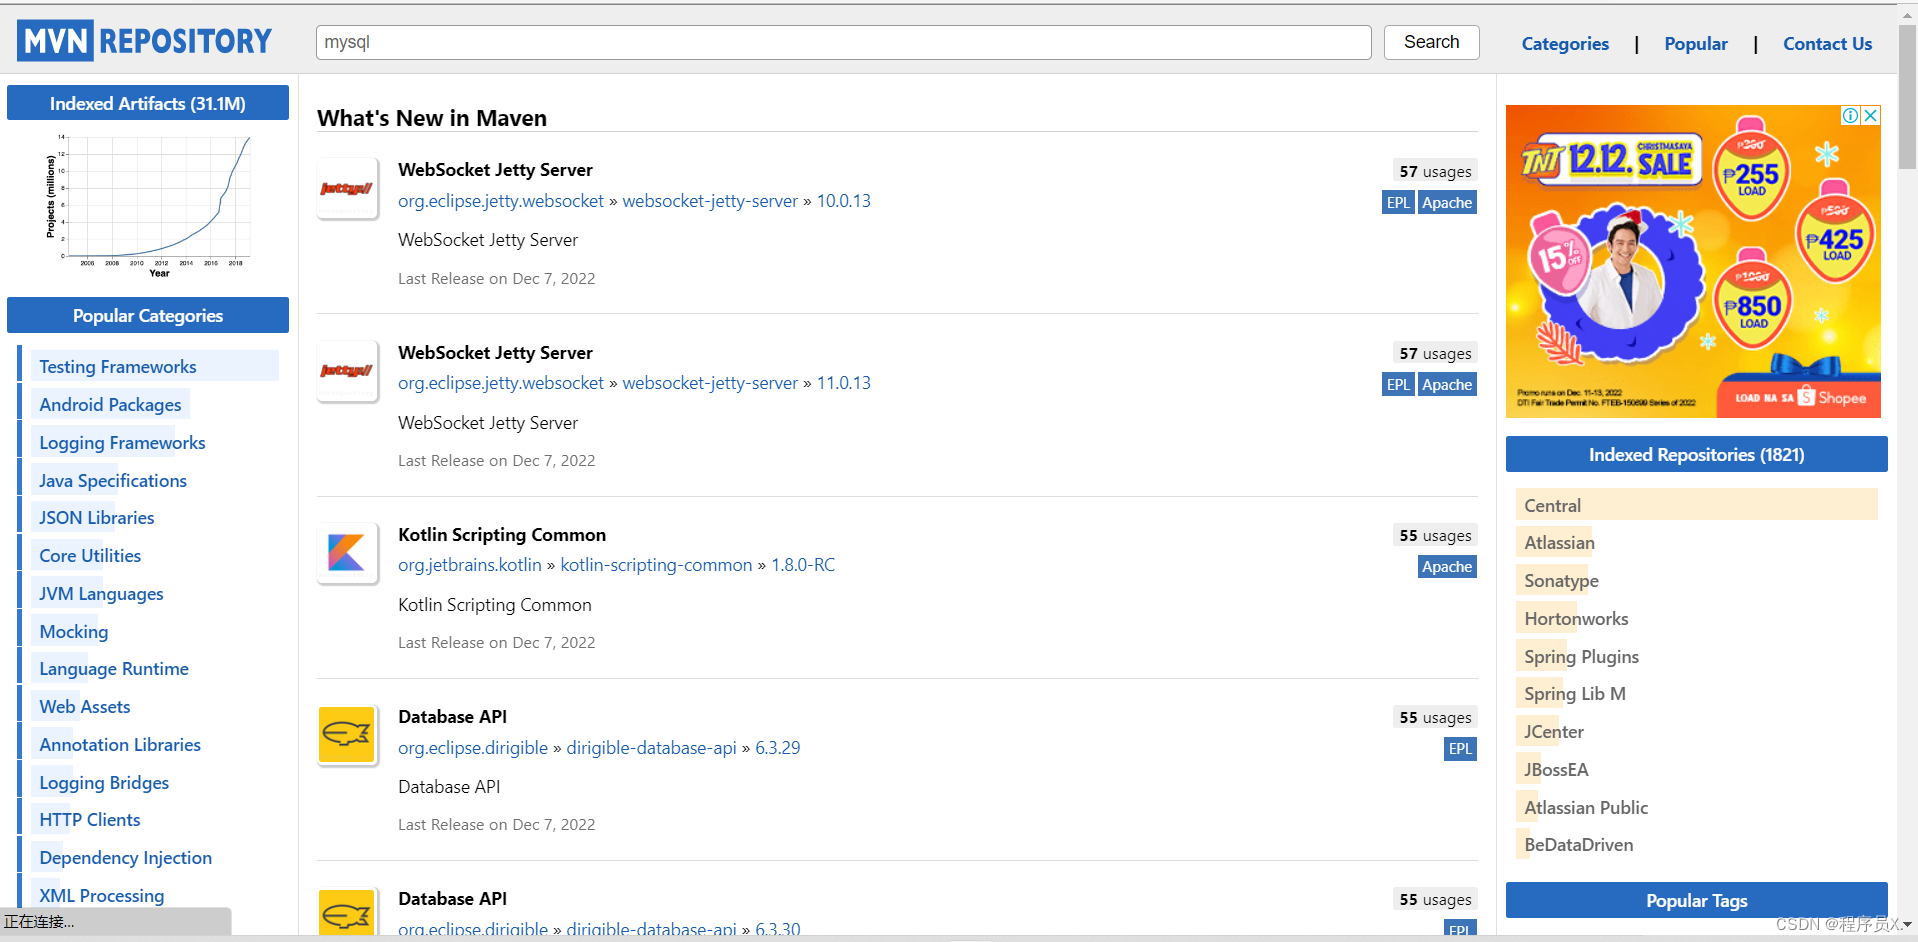Click the EPL tag for Database API 6.3.29
The image size is (1918, 942).
click(x=1460, y=748)
